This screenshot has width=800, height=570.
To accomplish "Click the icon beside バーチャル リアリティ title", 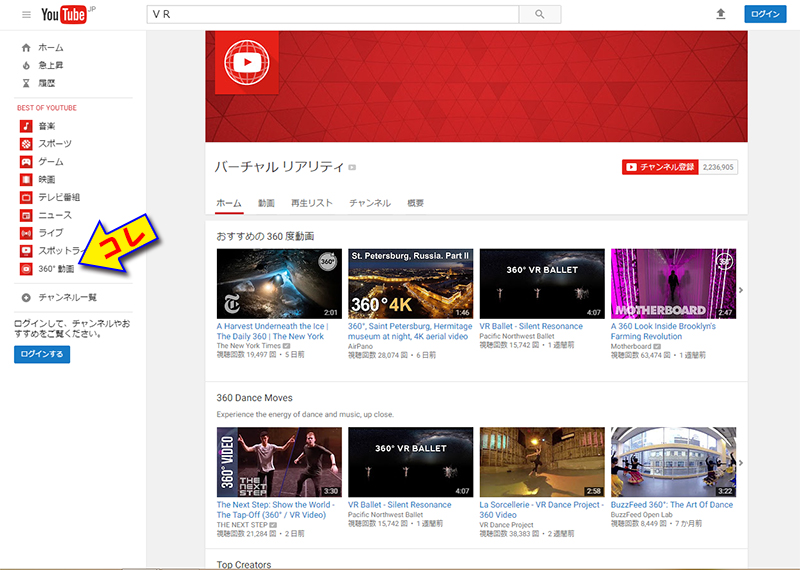I will [352, 167].
